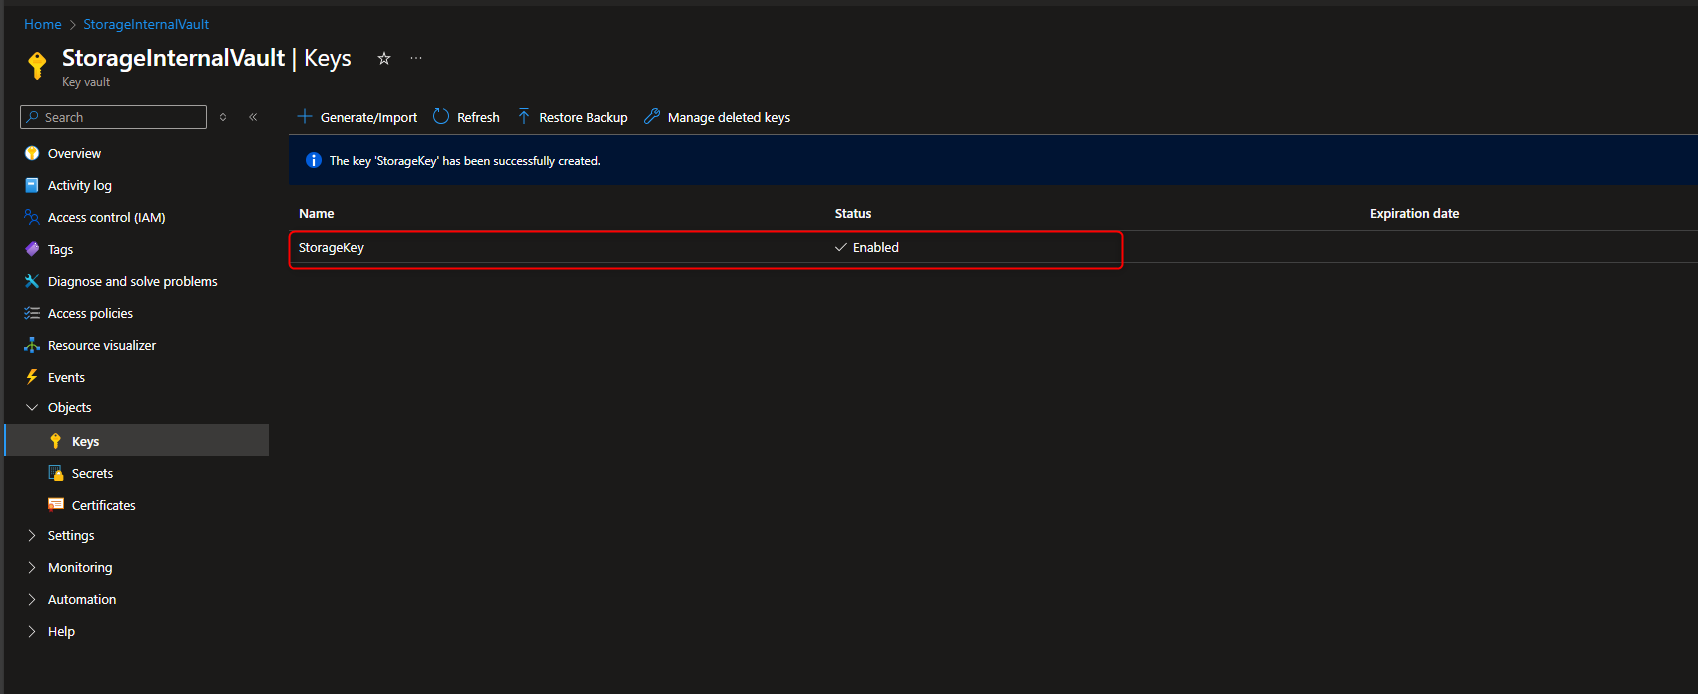Go to Home breadcrumb link
1698x694 pixels.
[x=43, y=24]
